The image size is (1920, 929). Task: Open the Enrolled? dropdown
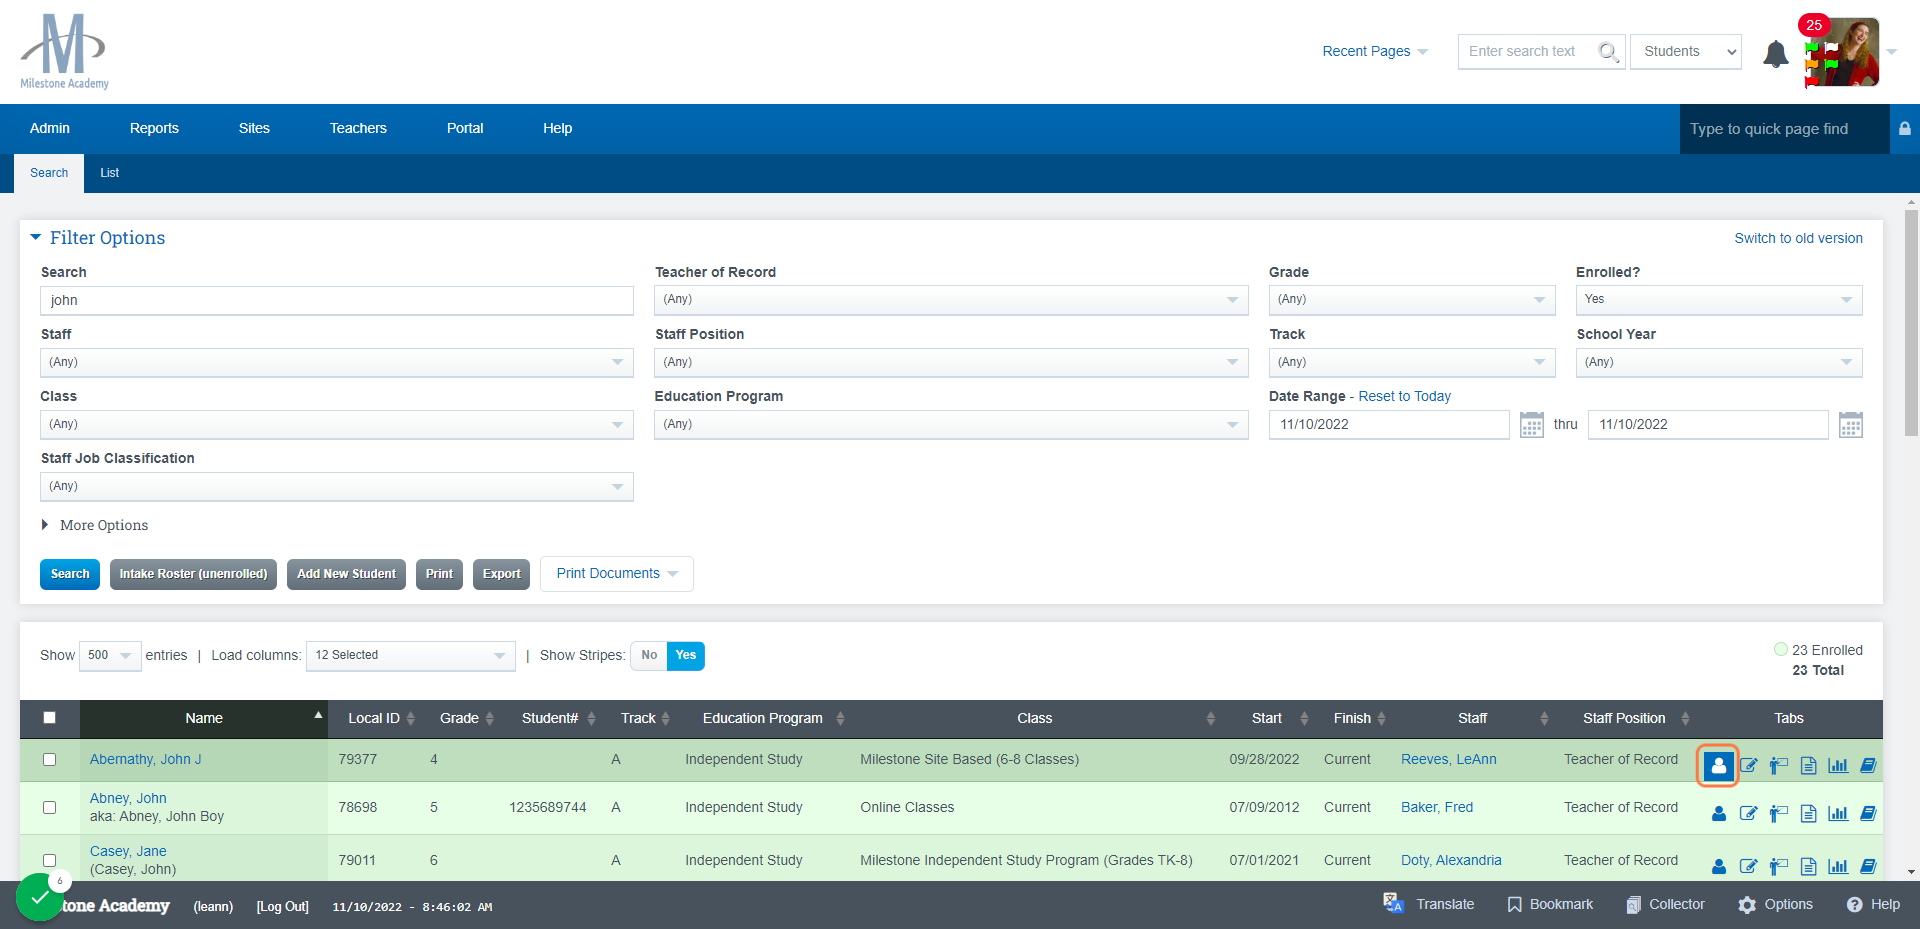(1719, 300)
